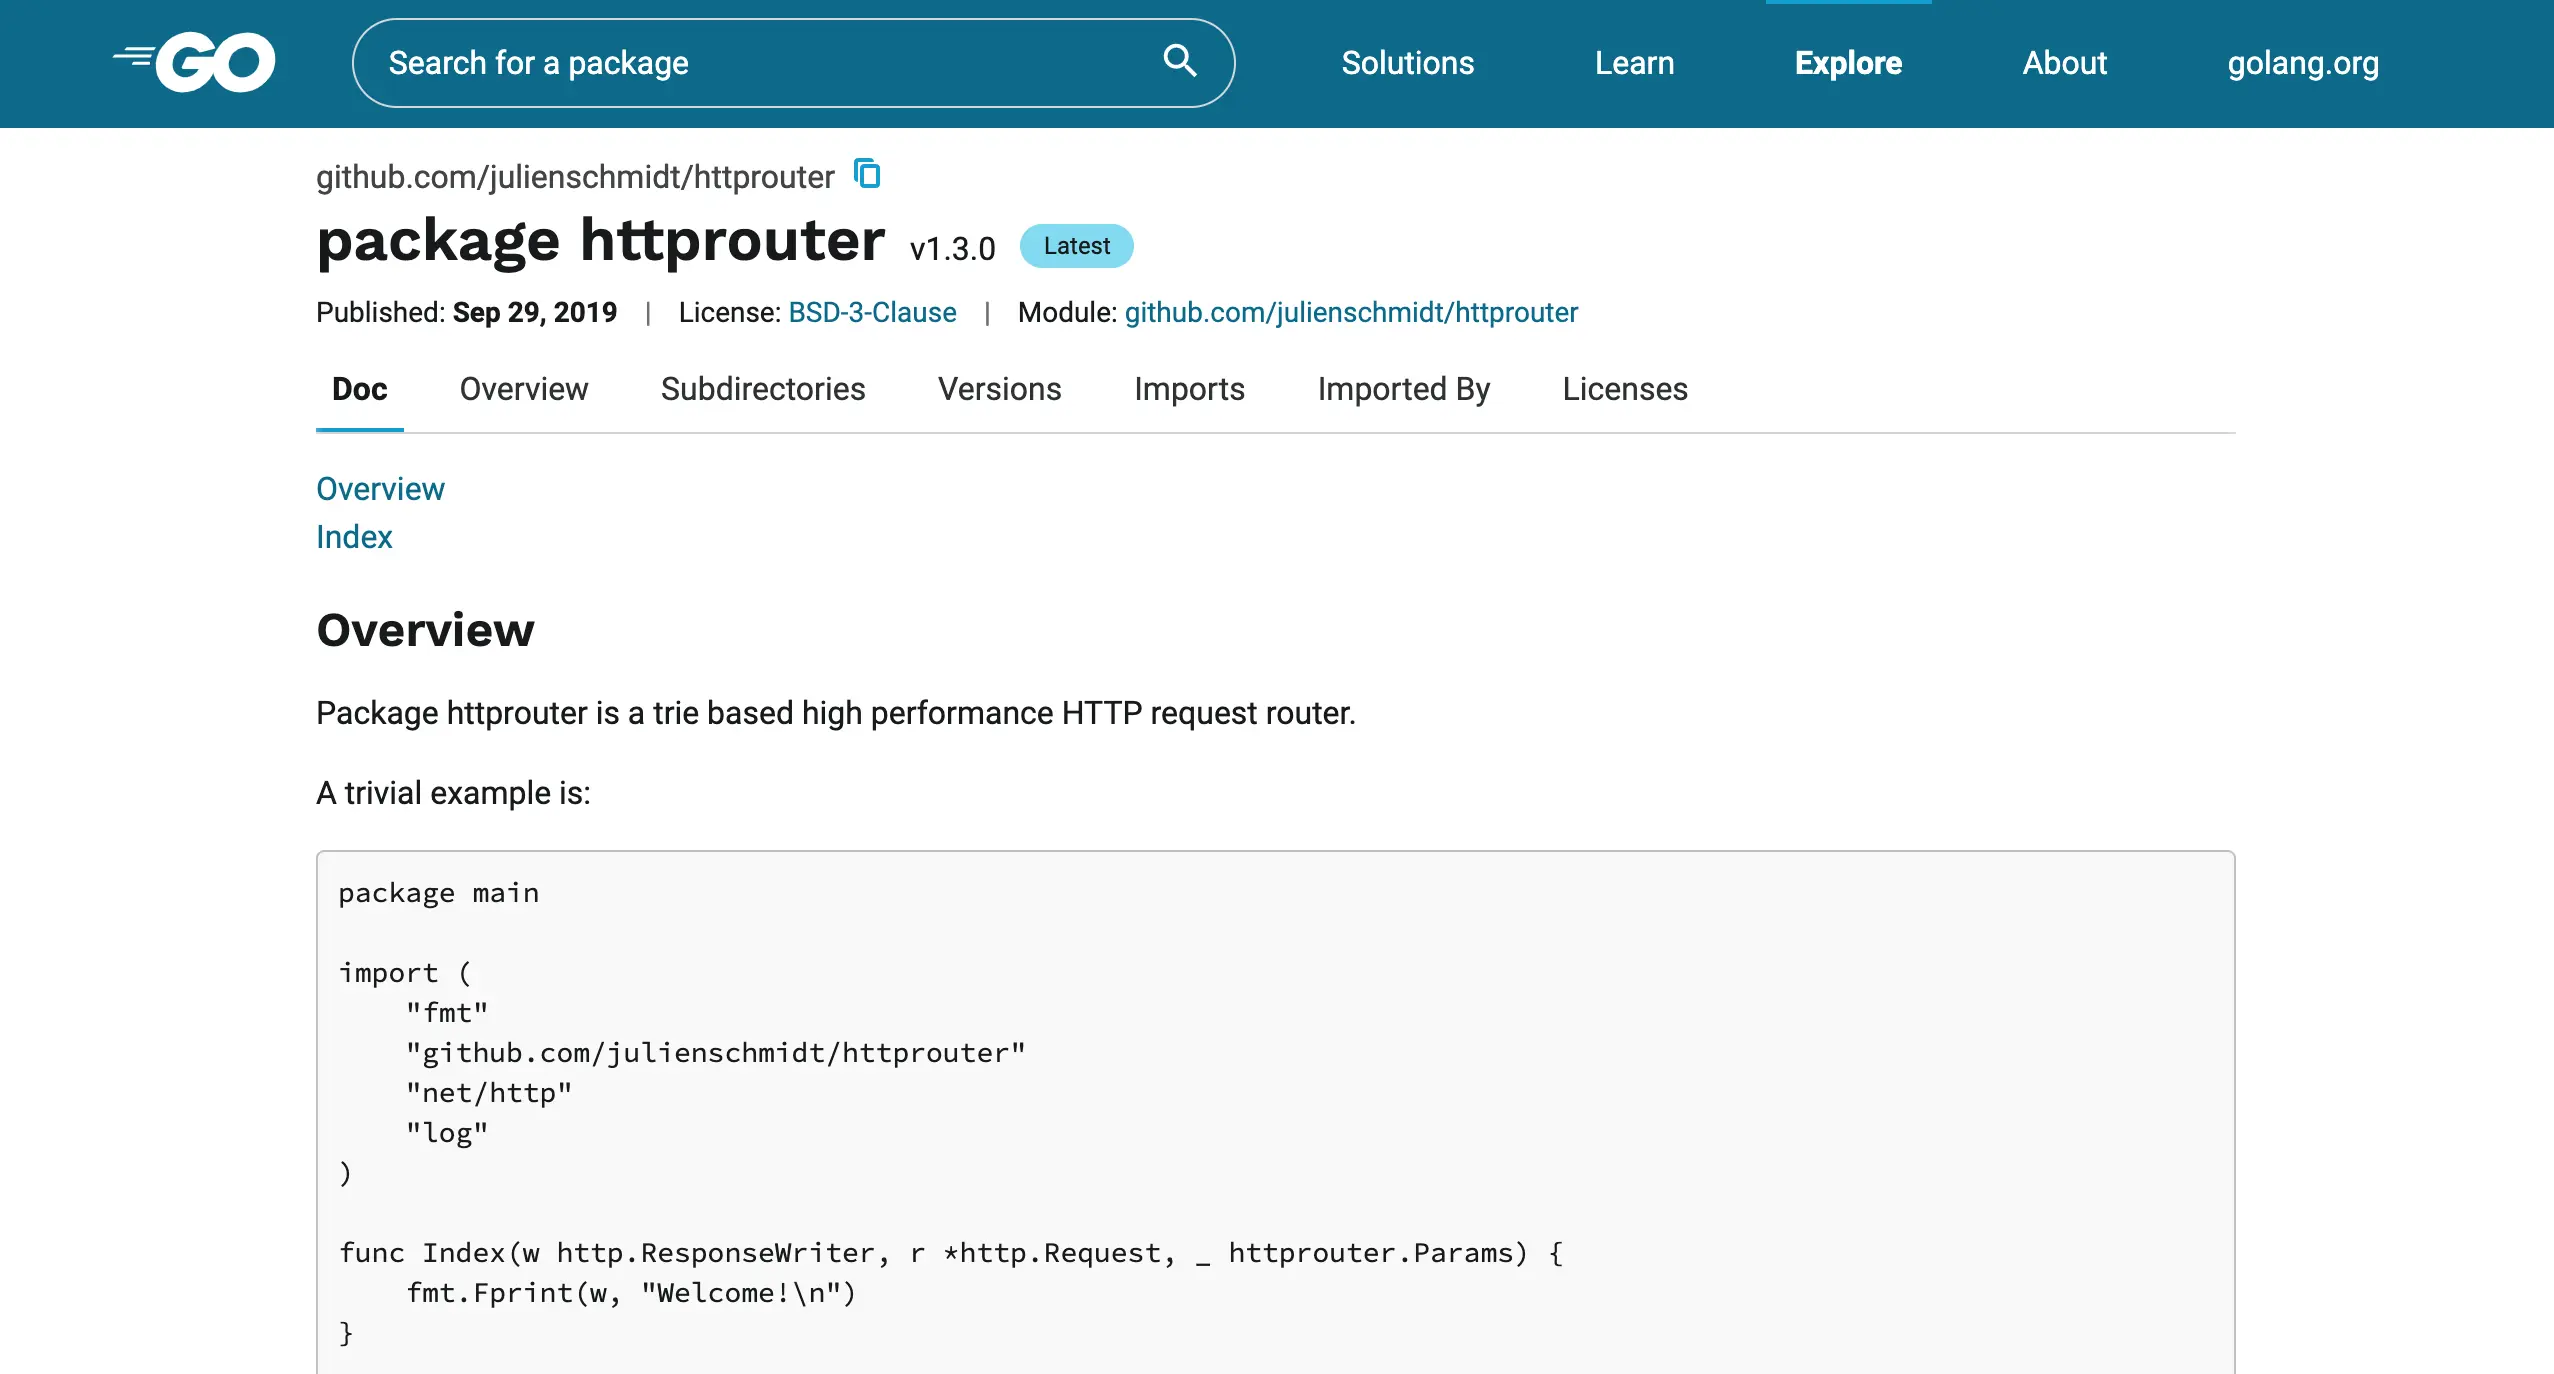Open the Learn navigation item

click(x=1633, y=63)
